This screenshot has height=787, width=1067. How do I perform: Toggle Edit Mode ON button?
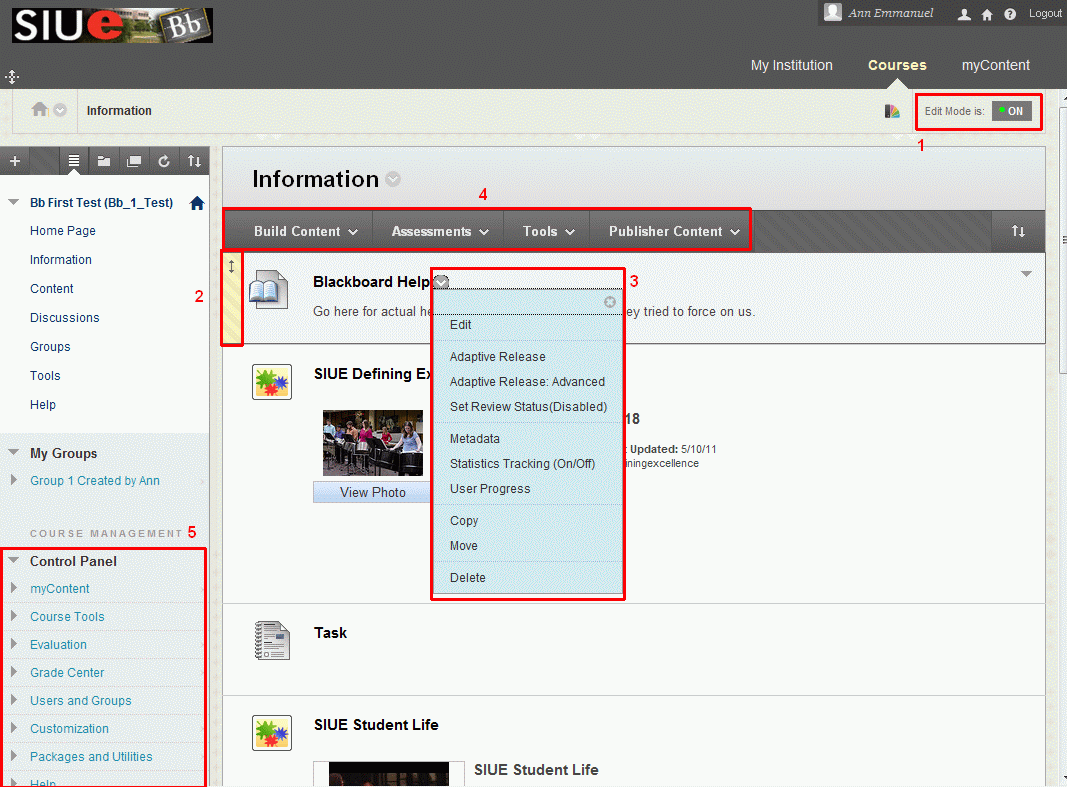(1011, 111)
